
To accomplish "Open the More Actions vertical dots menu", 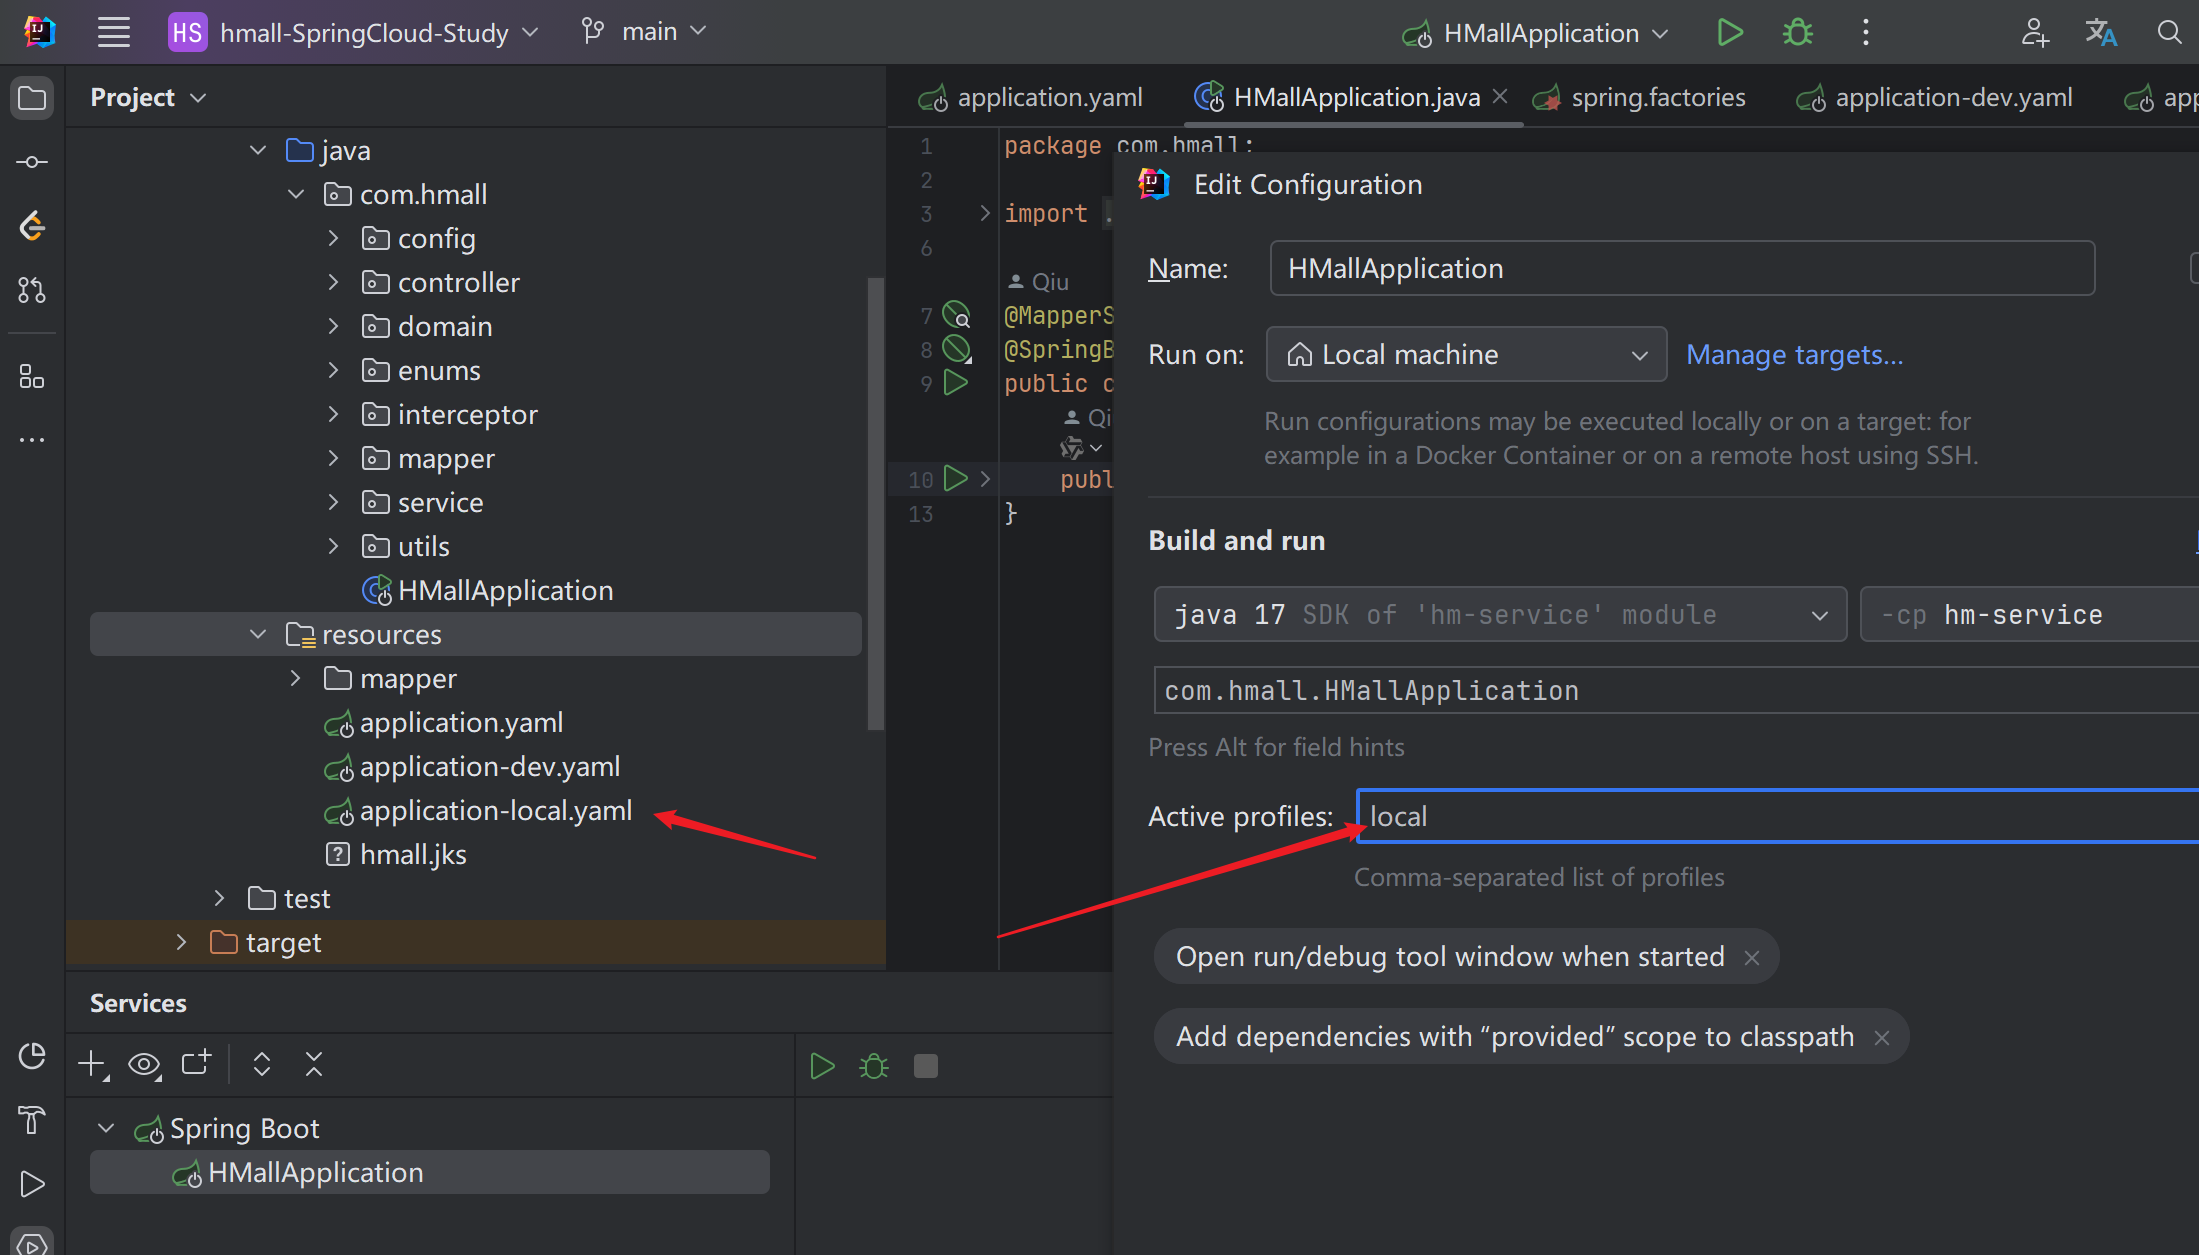I will point(1865,32).
